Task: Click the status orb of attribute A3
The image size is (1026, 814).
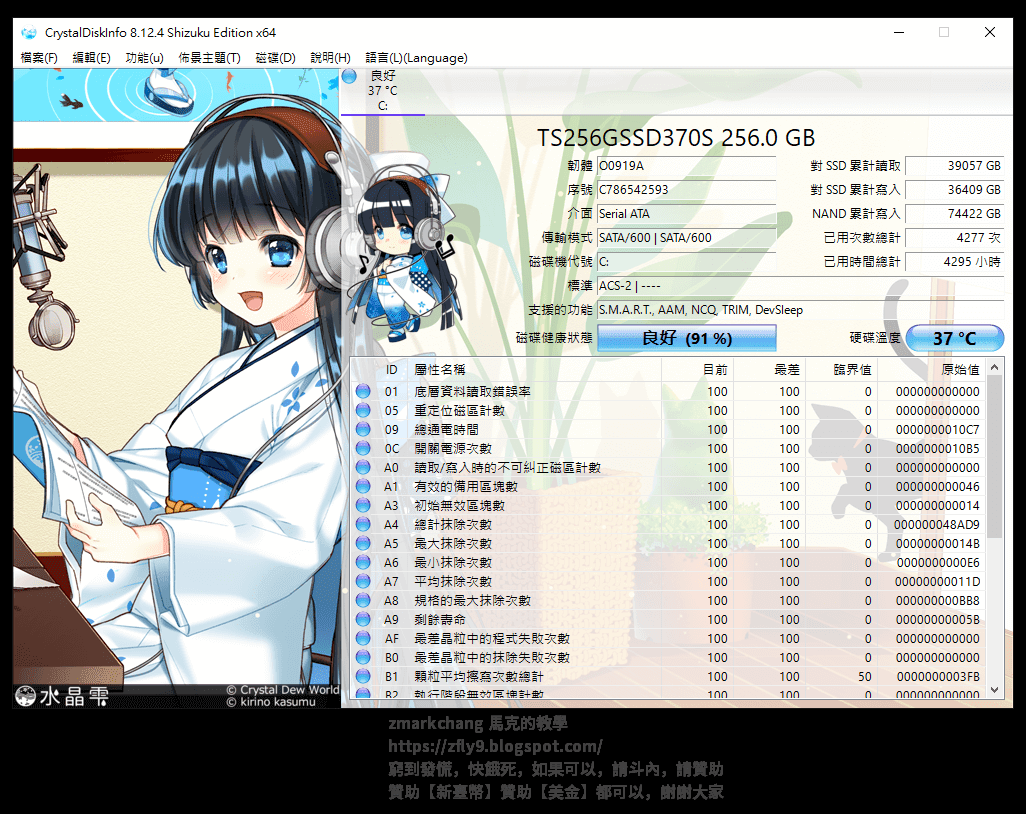Action: (363, 505)
